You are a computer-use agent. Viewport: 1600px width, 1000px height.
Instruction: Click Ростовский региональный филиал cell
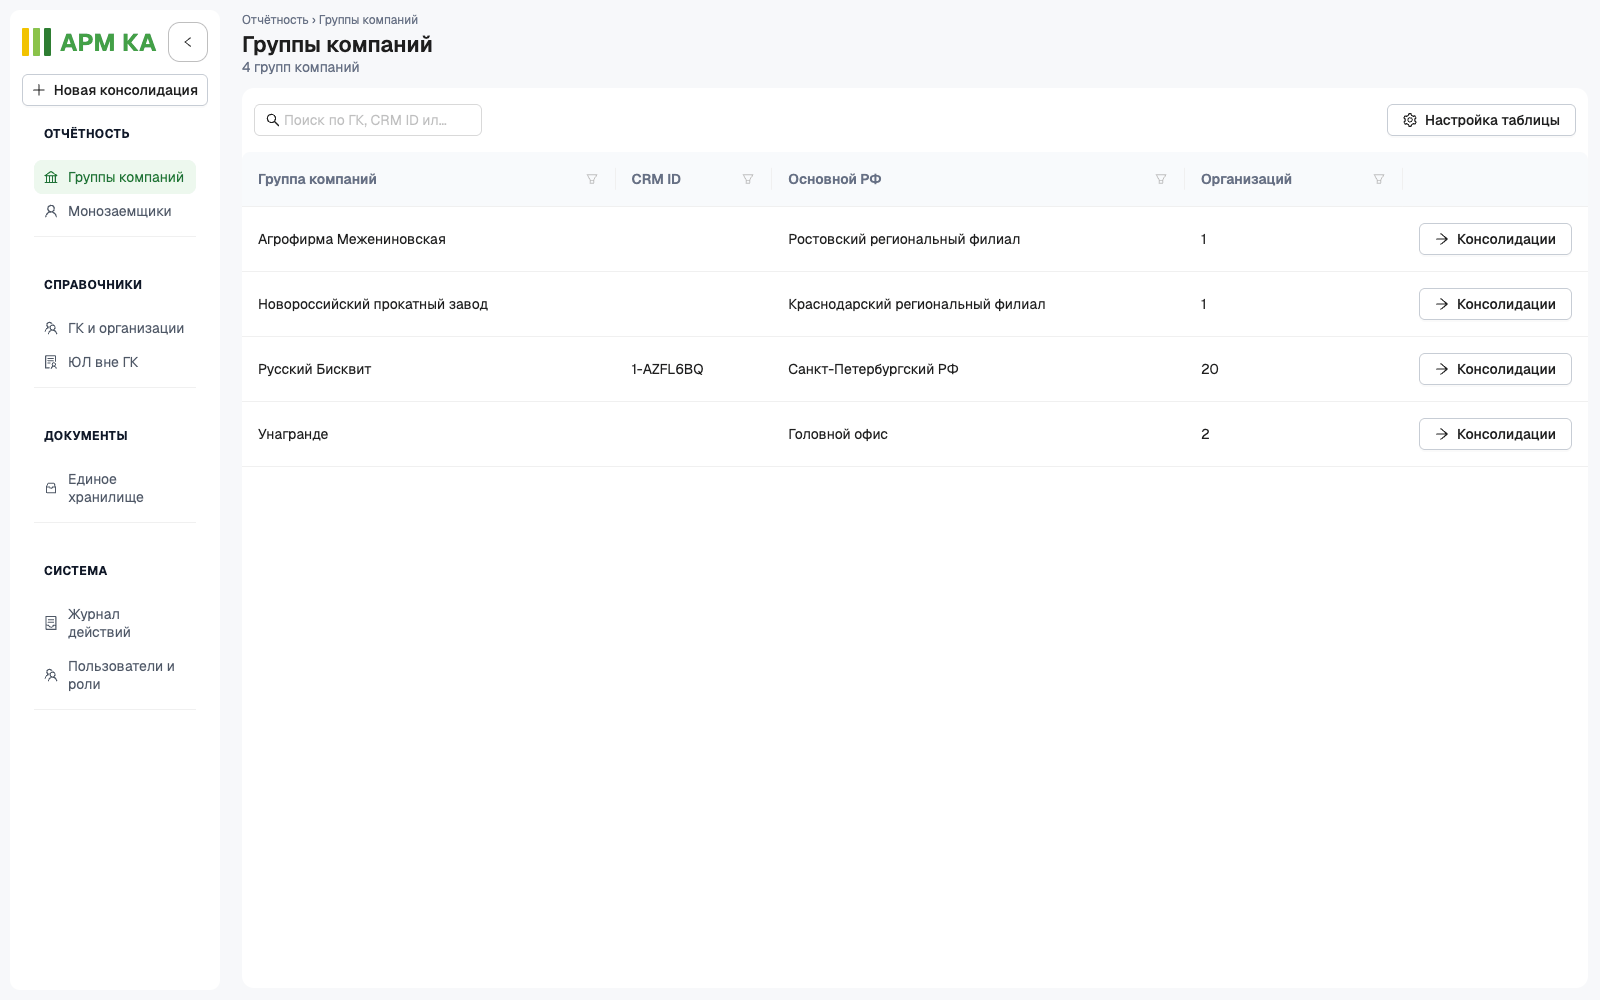point(904,239)
